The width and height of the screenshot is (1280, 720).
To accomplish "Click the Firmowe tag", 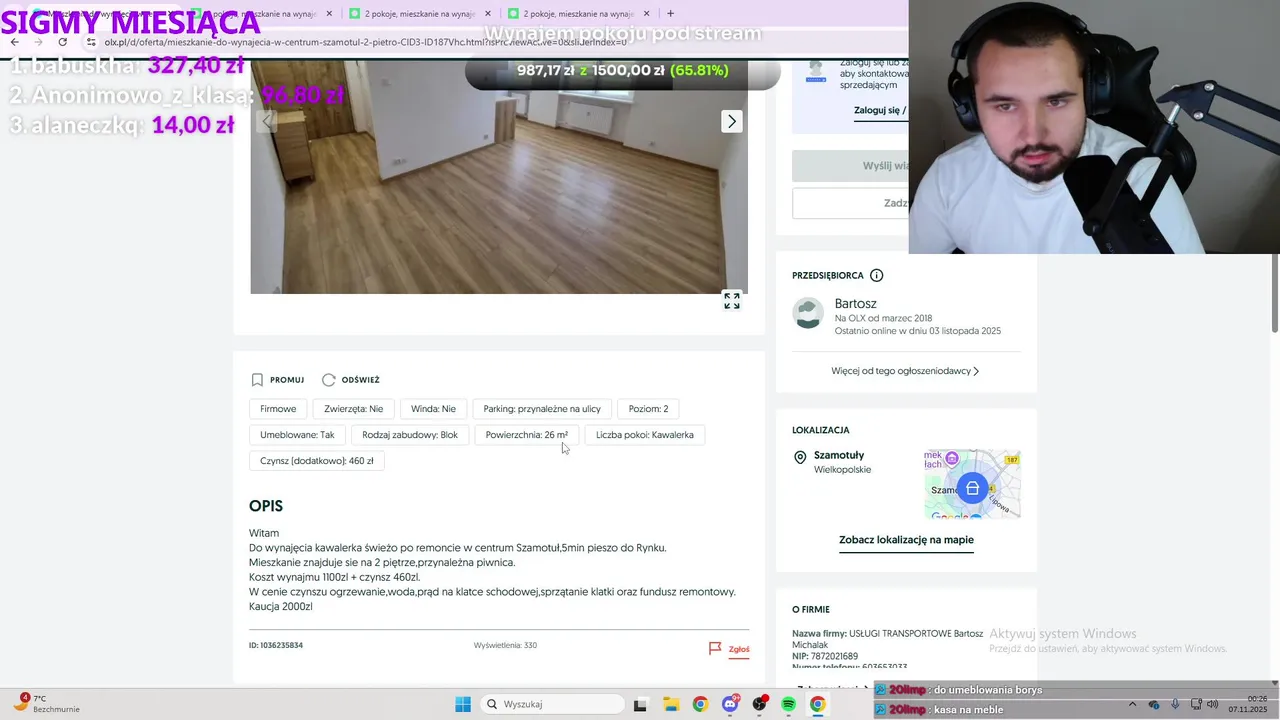I will (278, 409).
